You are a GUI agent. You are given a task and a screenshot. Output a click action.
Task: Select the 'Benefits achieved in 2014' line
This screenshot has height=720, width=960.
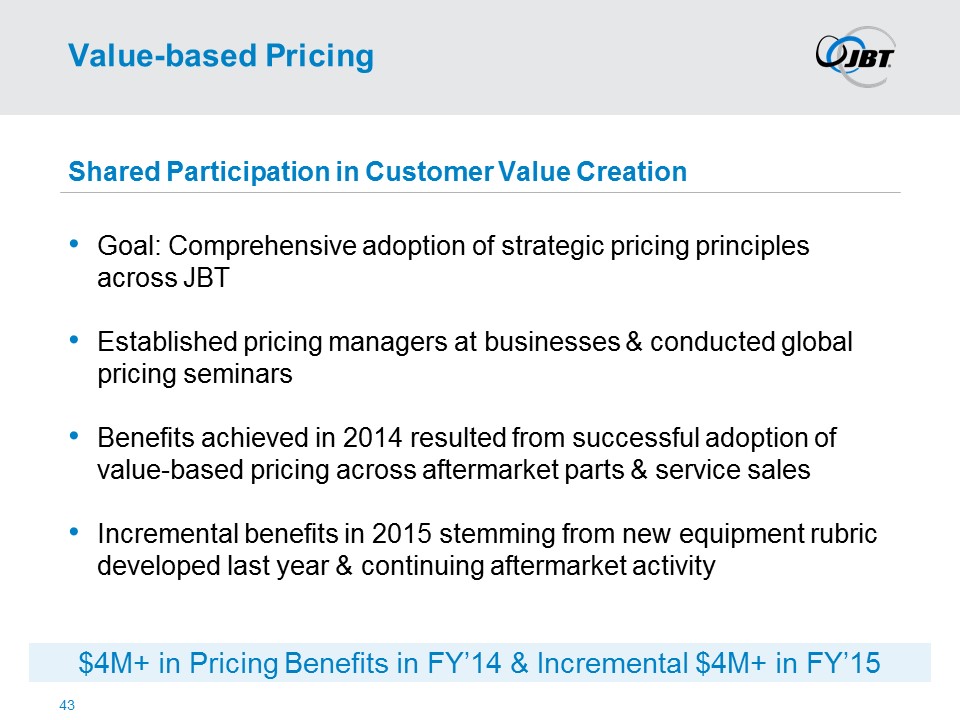click(x=467, y=439)
